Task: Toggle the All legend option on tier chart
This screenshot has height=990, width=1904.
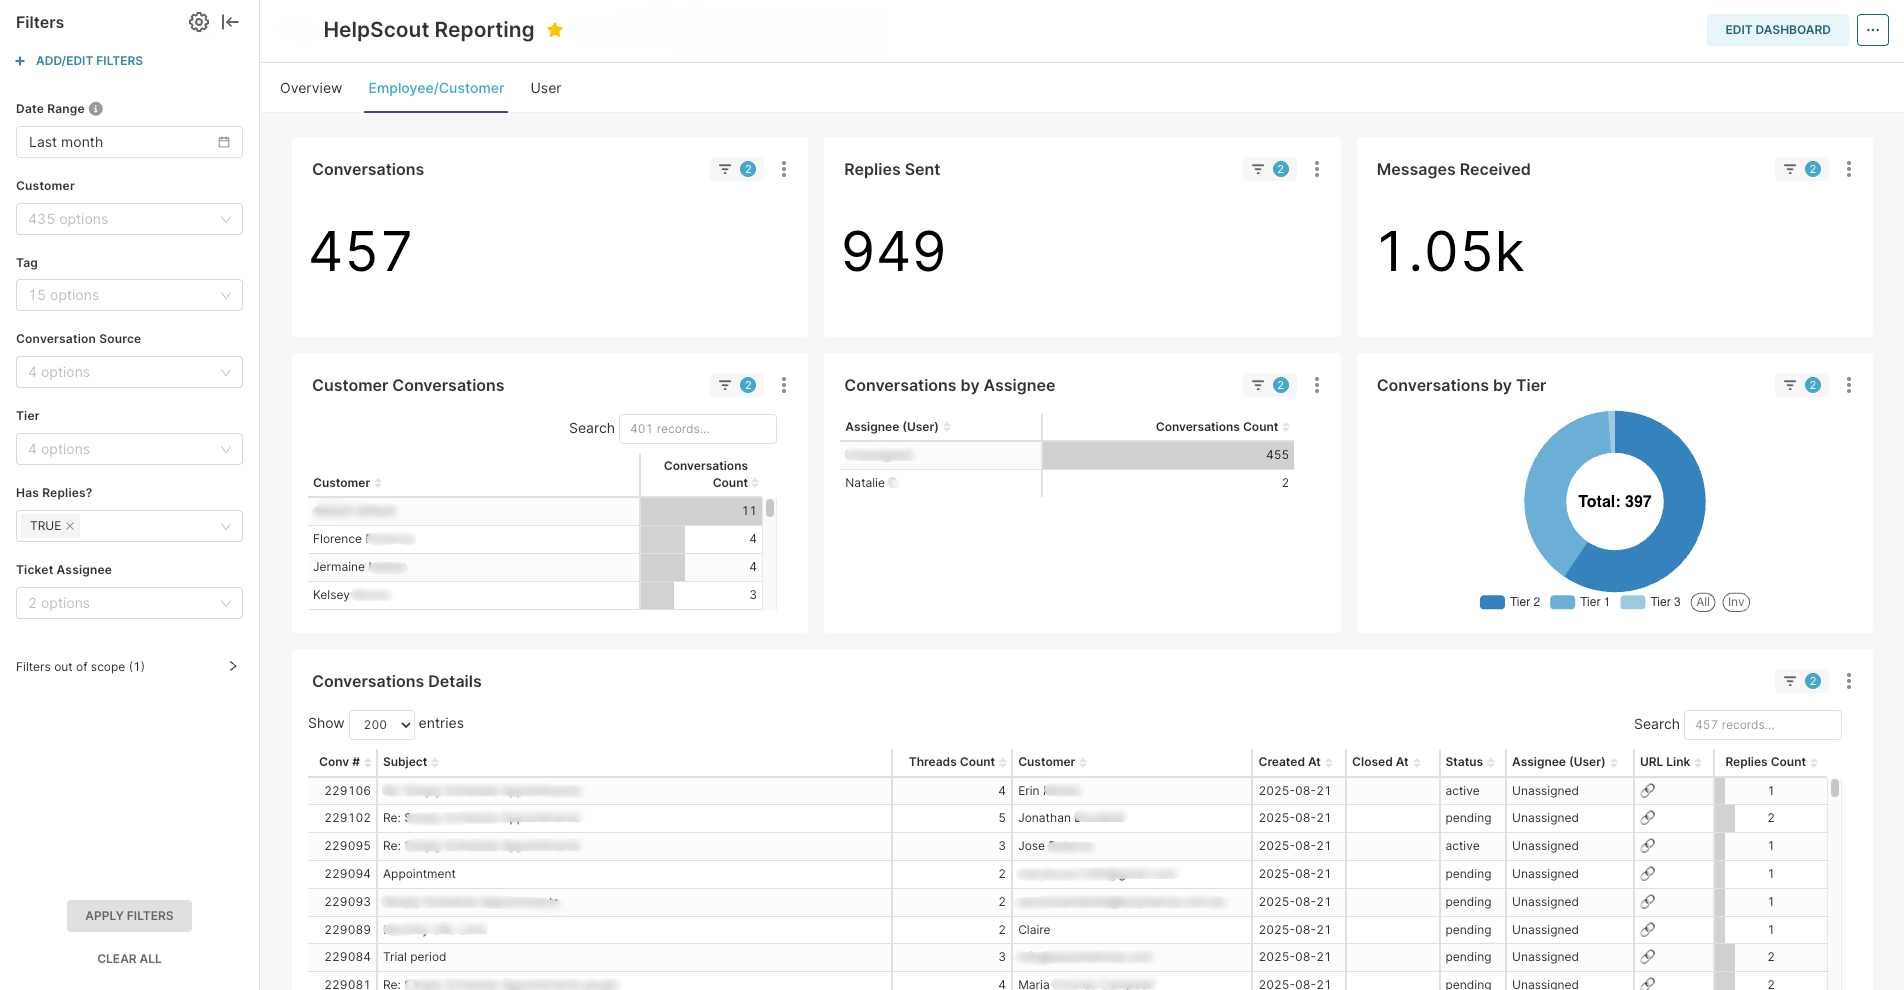Action: click(1702, 602)
